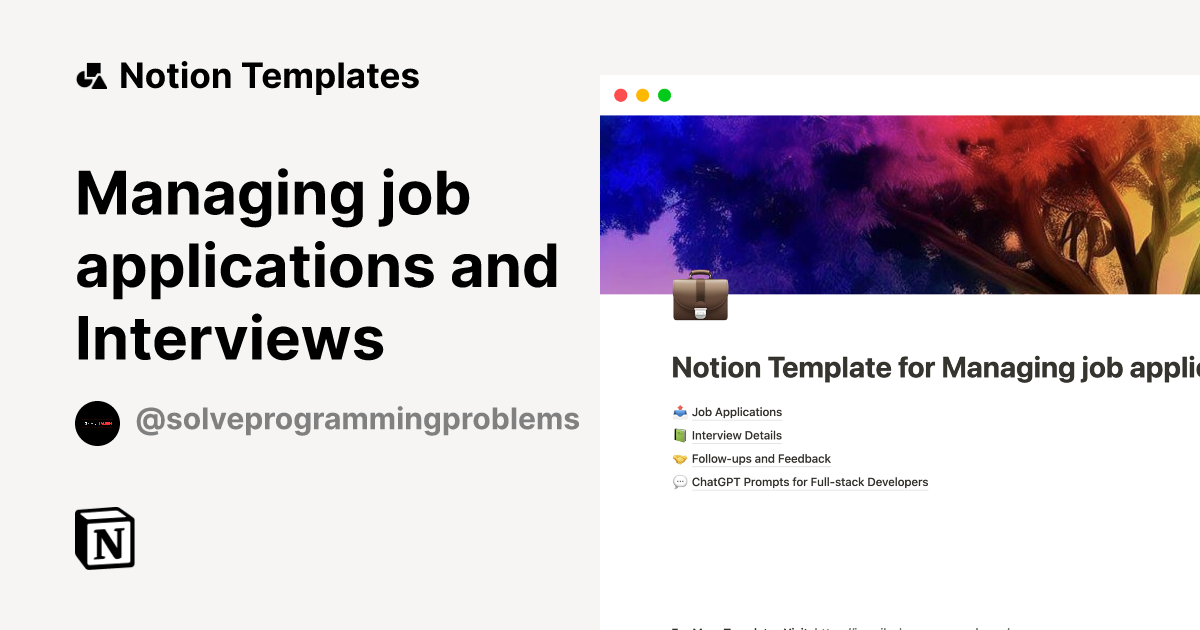Viewport: 1200px width, 630px height.
Task: Open the Follow-ups and Feedback link
Action: tap(761, 459)
